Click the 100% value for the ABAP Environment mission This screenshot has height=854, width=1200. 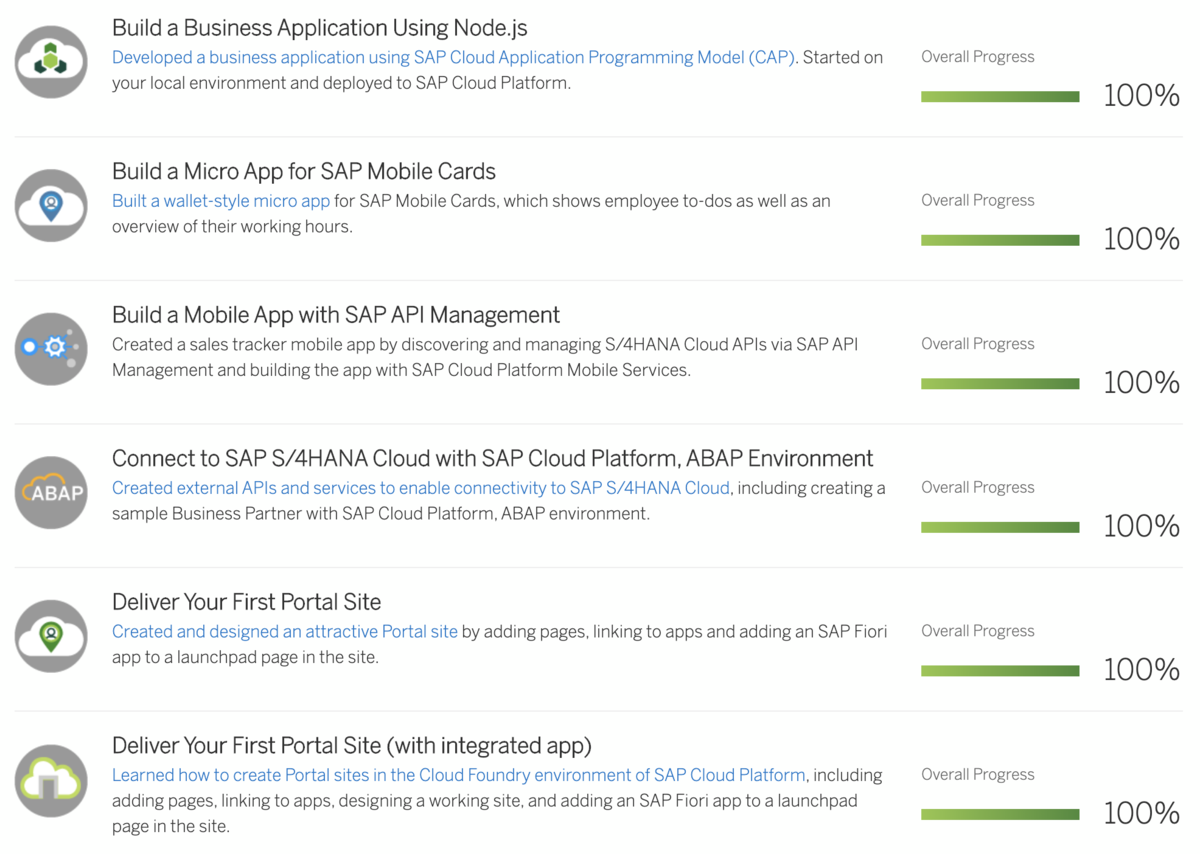[1142, 526]
